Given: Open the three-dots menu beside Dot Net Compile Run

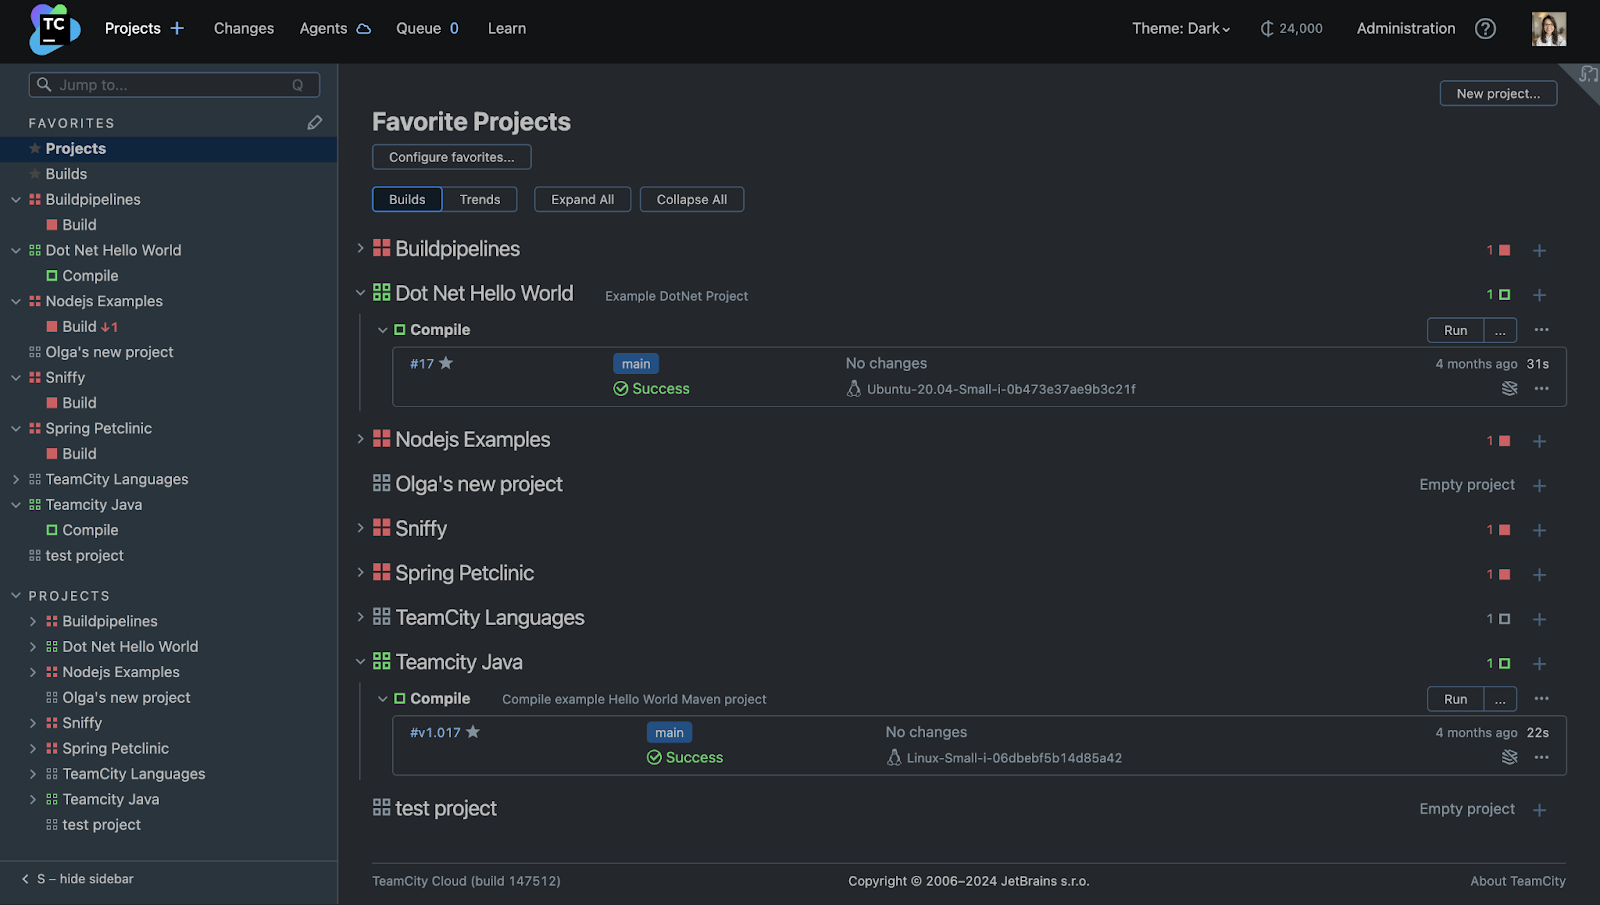Looking at the screenshot, I should click(x=1542, y=330).
